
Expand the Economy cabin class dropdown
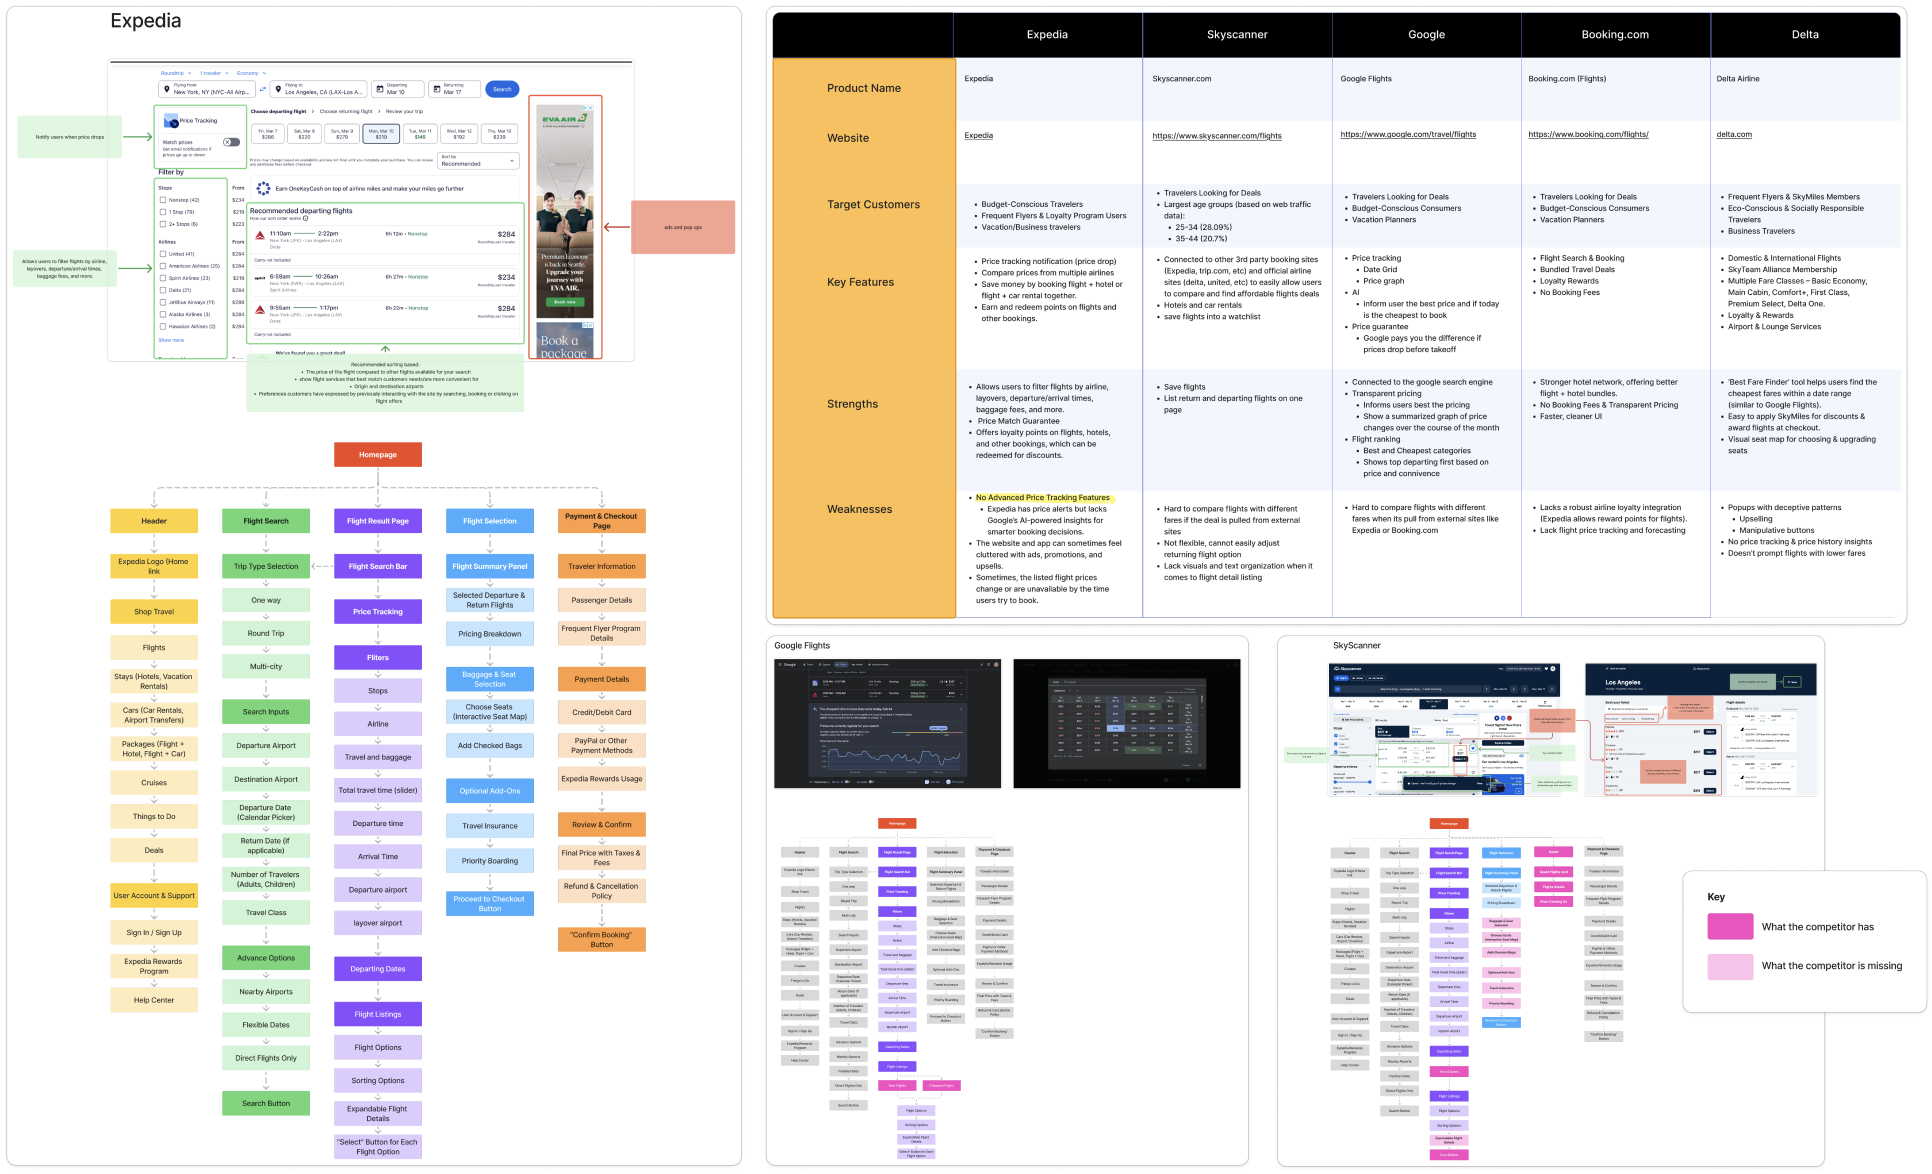point(251,73)
